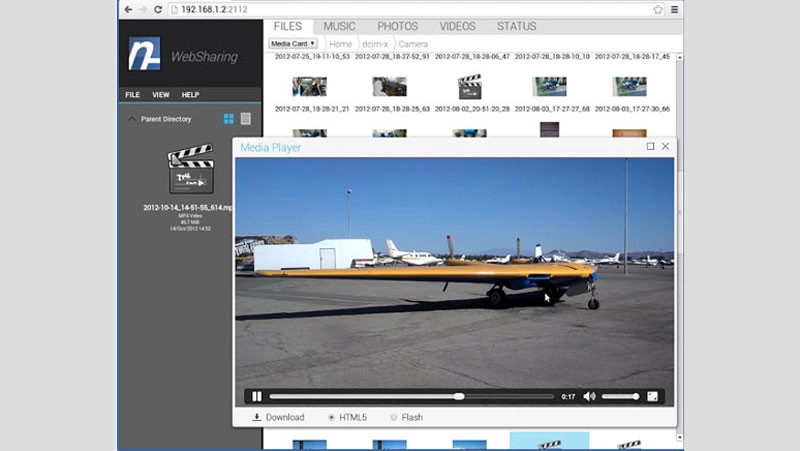Switch to grid view in sidebar
Image resolution: width=800 pixels, height=451 pixels.
(228, 119)
